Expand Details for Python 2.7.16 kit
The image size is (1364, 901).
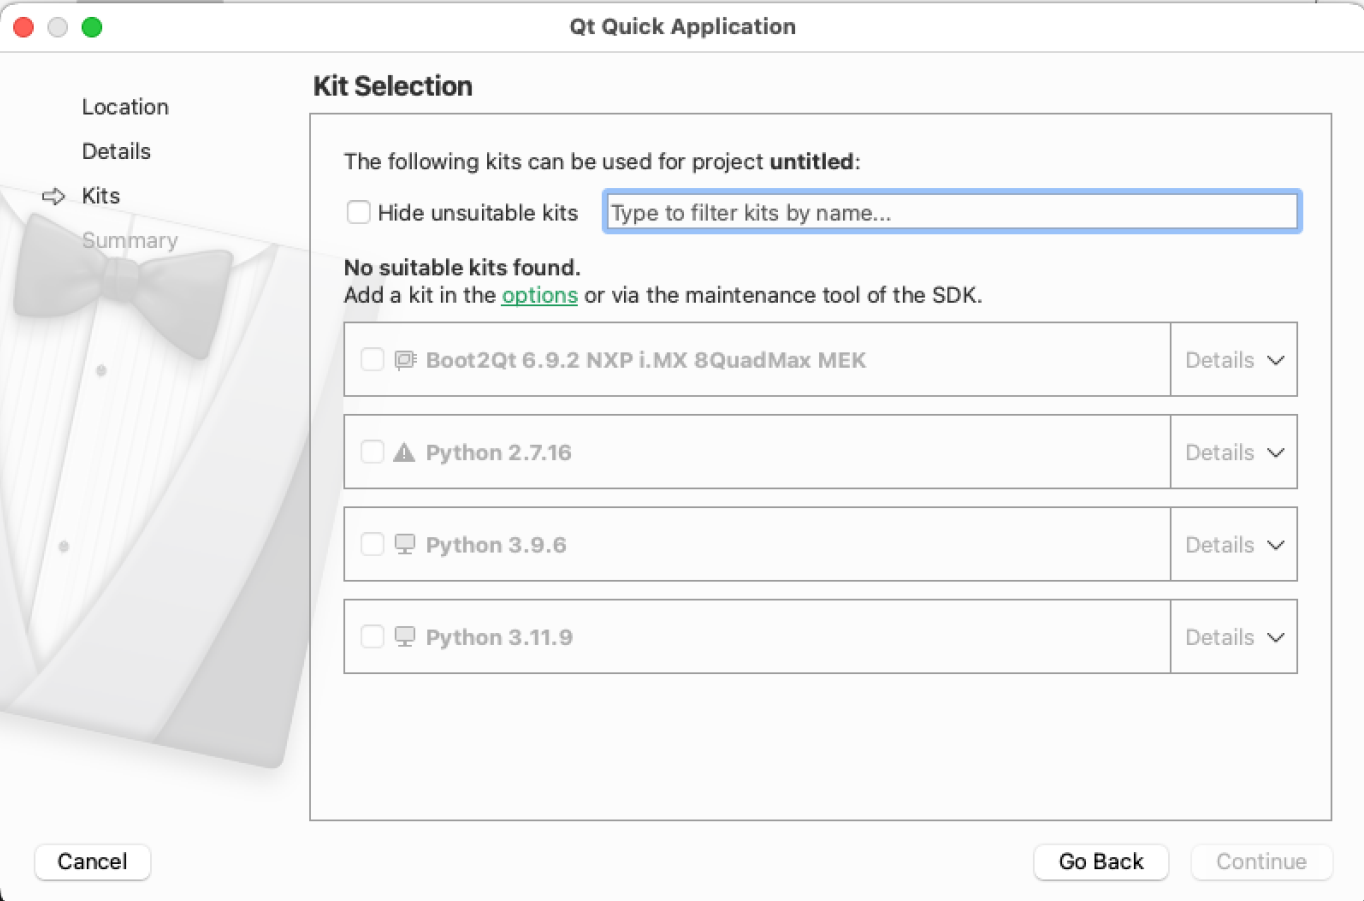tap(1233, 452)
